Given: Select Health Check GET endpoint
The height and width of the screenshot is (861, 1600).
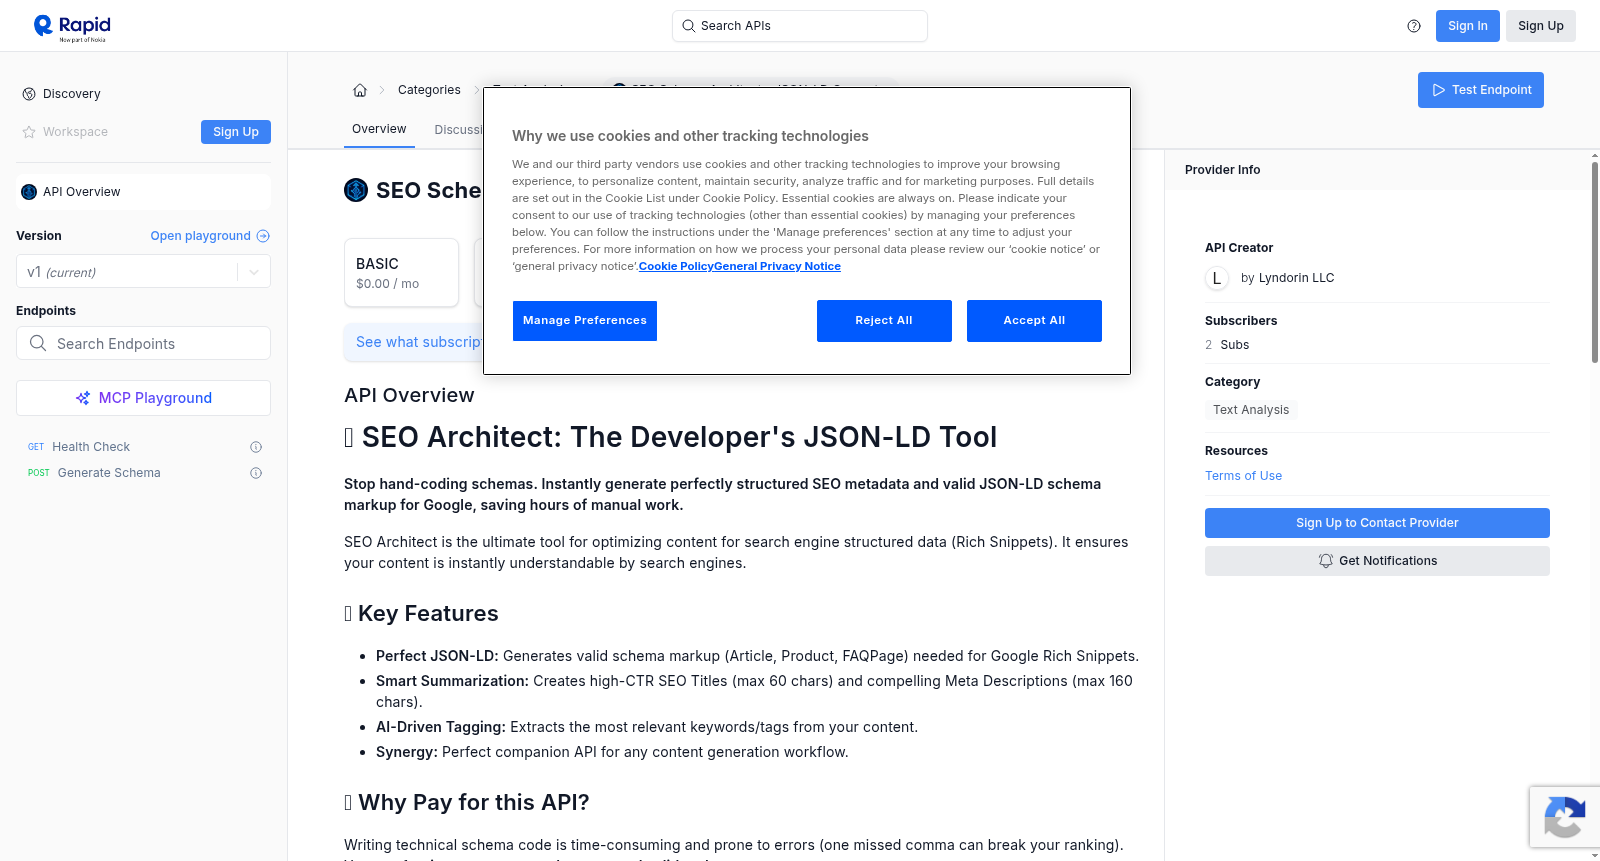Looking at the screenshot, I should click(91, 447).
